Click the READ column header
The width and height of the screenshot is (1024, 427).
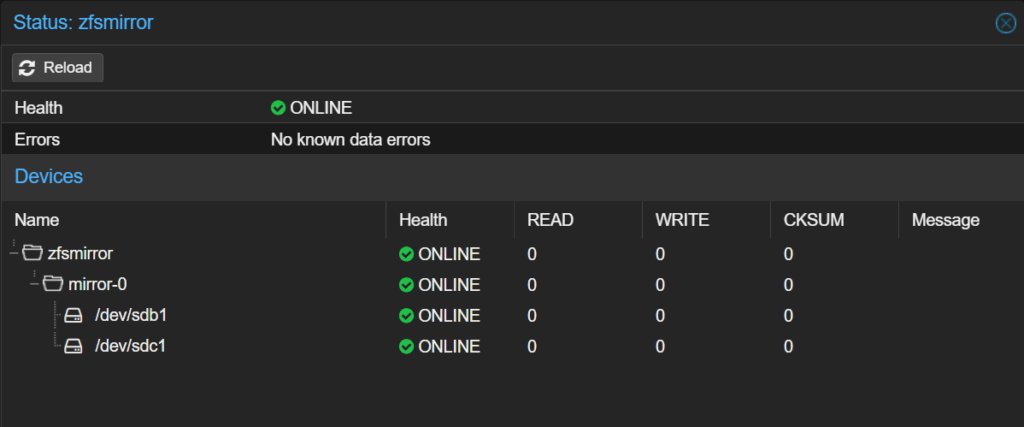pyautogui.click(x=550, y=220)
